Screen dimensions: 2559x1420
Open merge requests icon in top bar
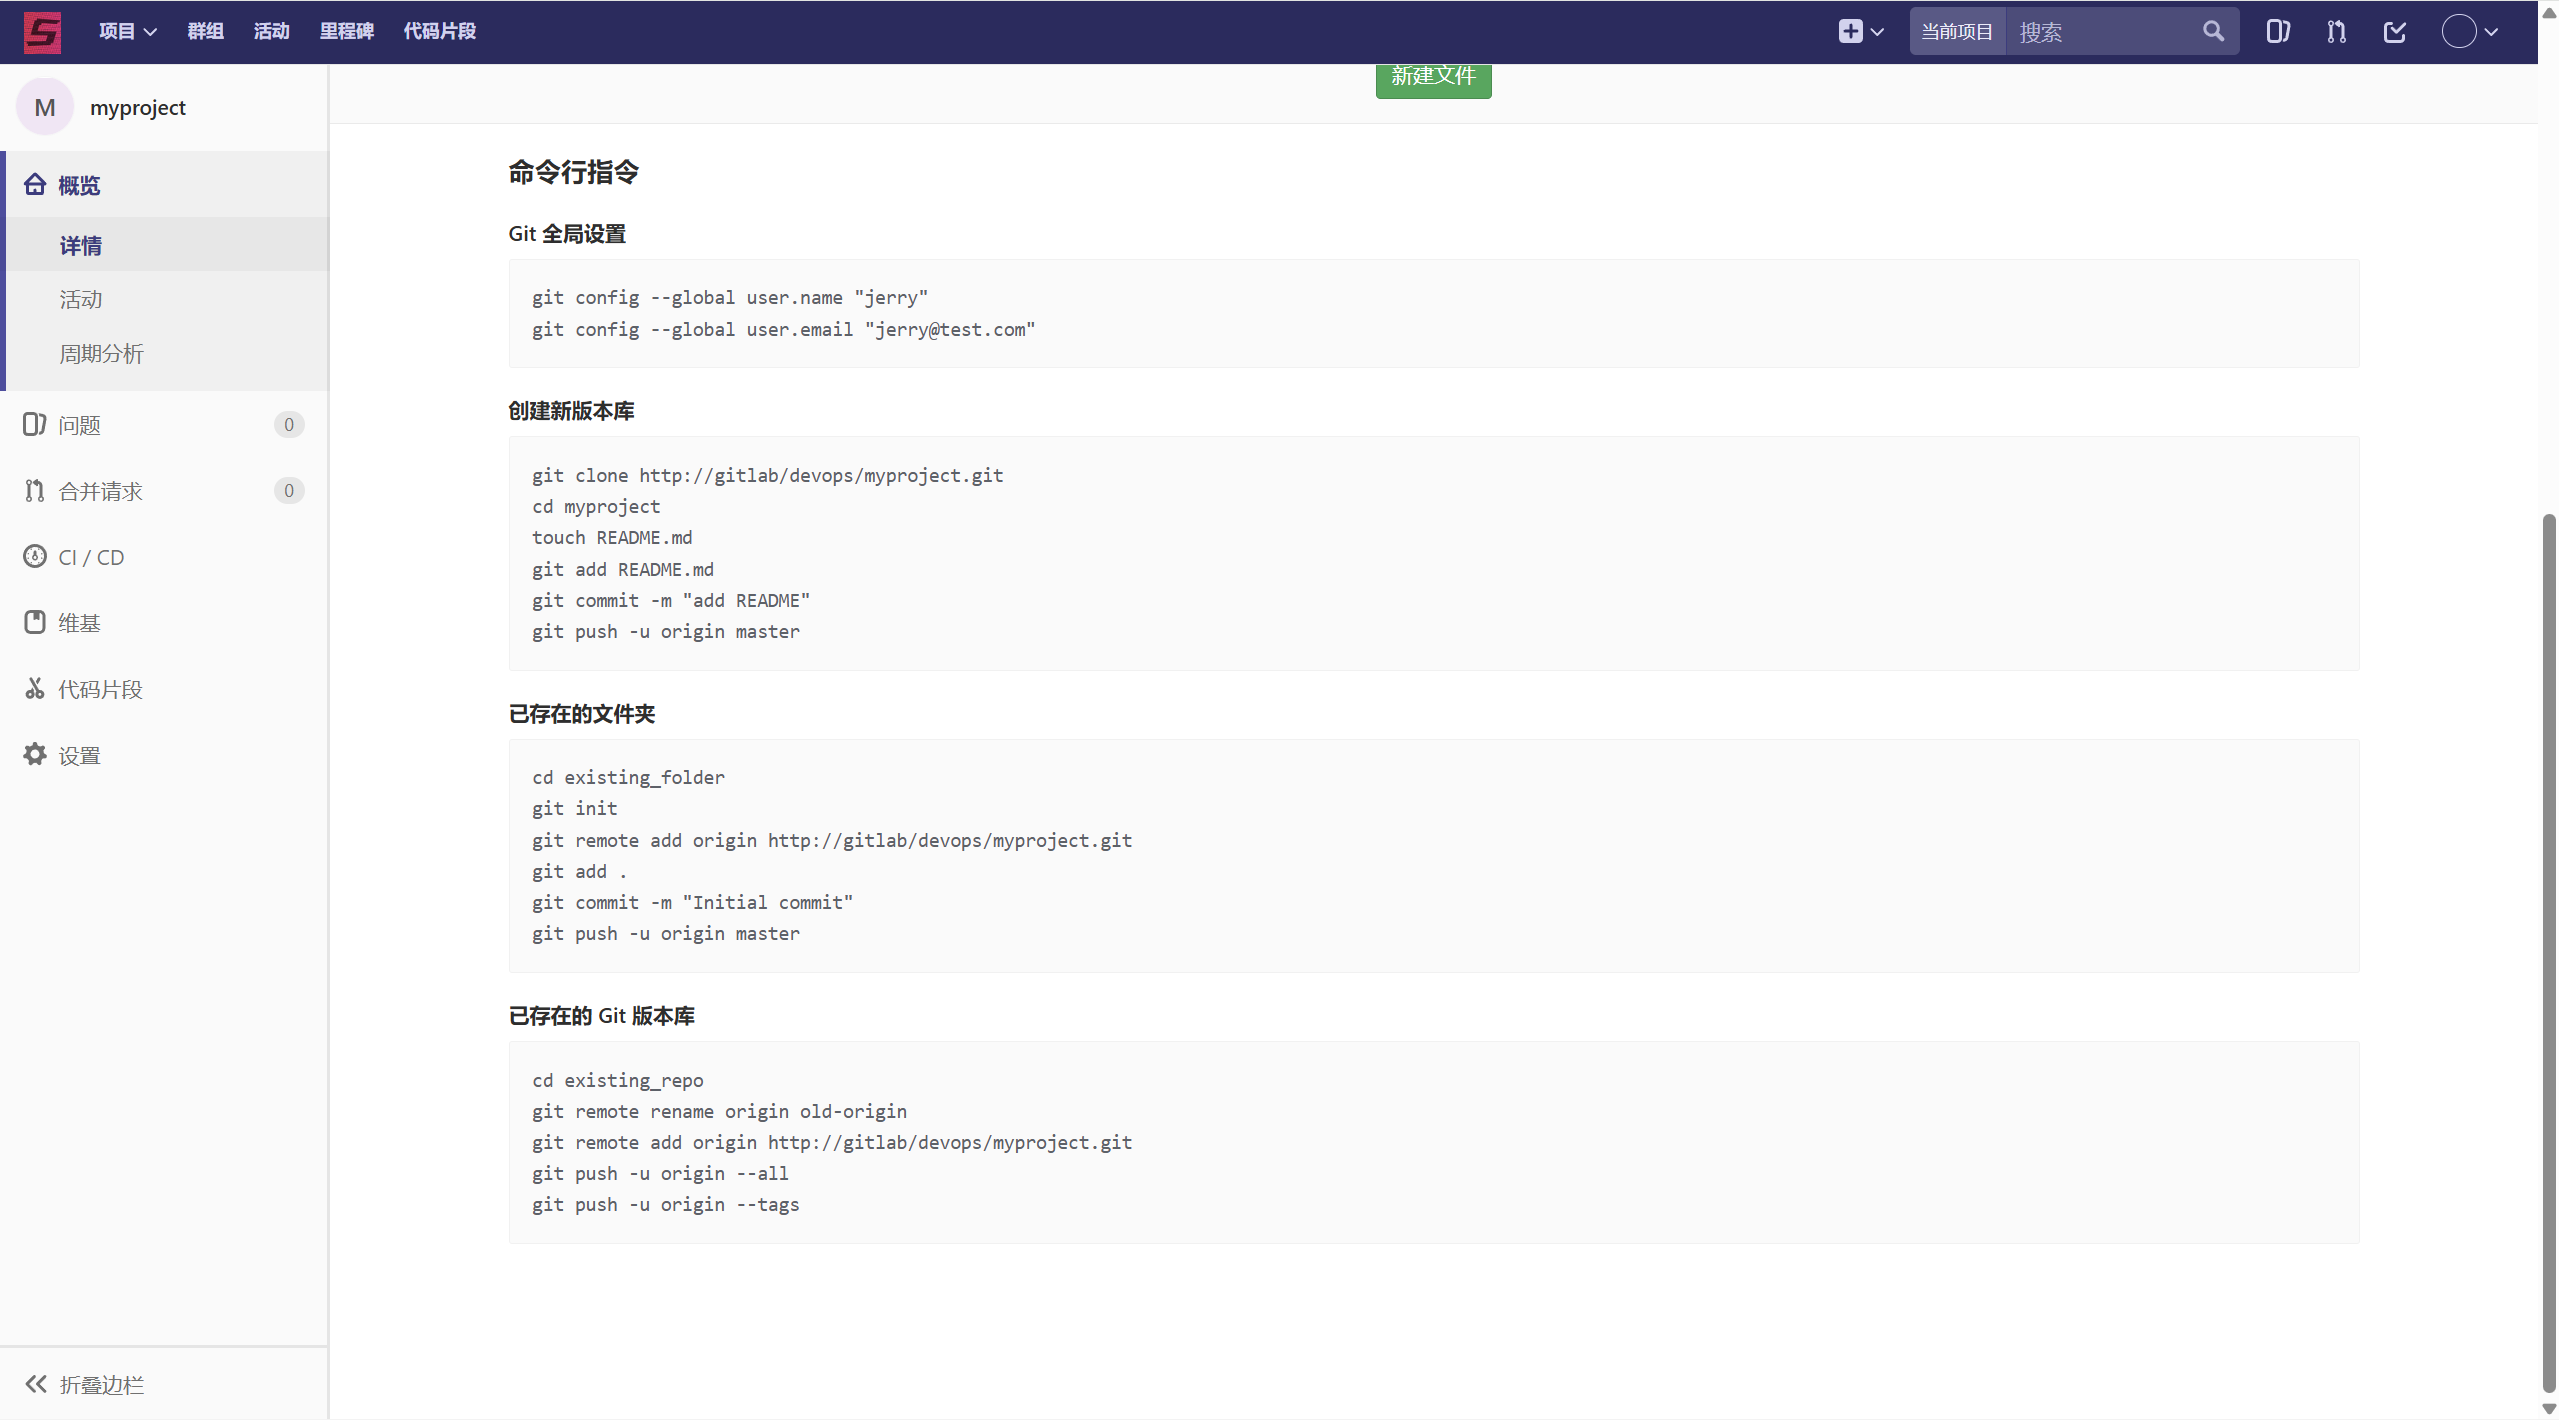(x=2336, y=32)
